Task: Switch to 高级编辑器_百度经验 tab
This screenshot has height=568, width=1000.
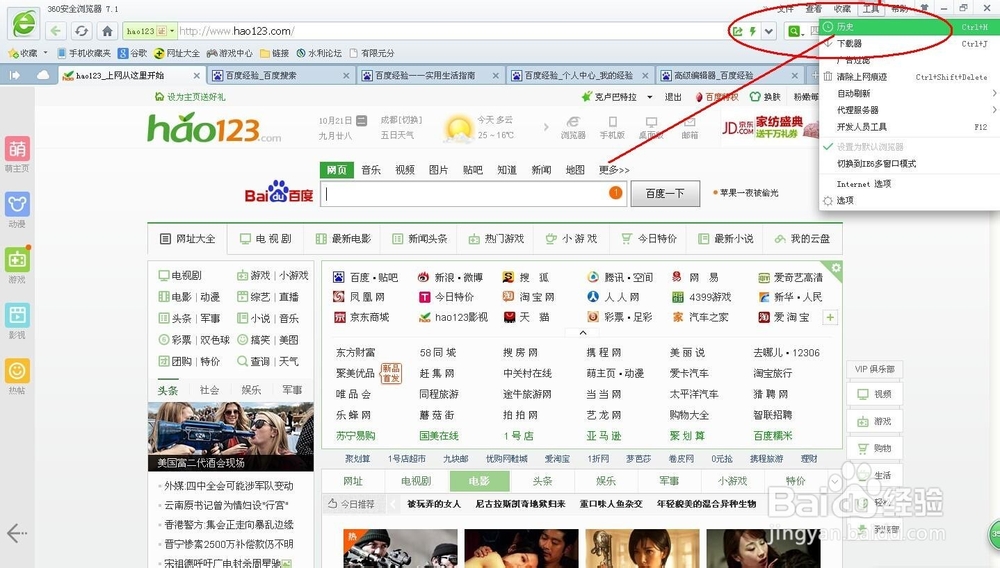Action: click(x=730, y=75)
